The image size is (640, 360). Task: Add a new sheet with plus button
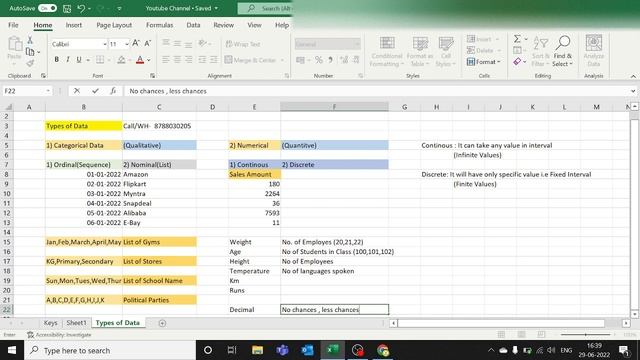[162, 323]
